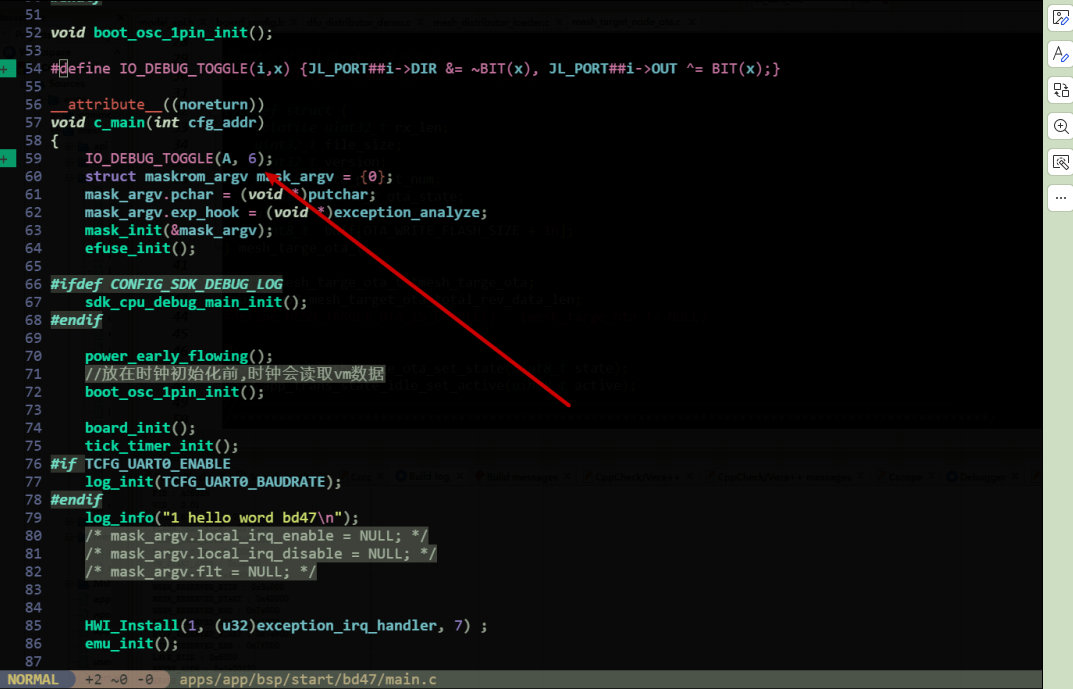1073x689 pixels.
Task: Click tick_timer_init() call on line 75
Action: click(161, 446)
